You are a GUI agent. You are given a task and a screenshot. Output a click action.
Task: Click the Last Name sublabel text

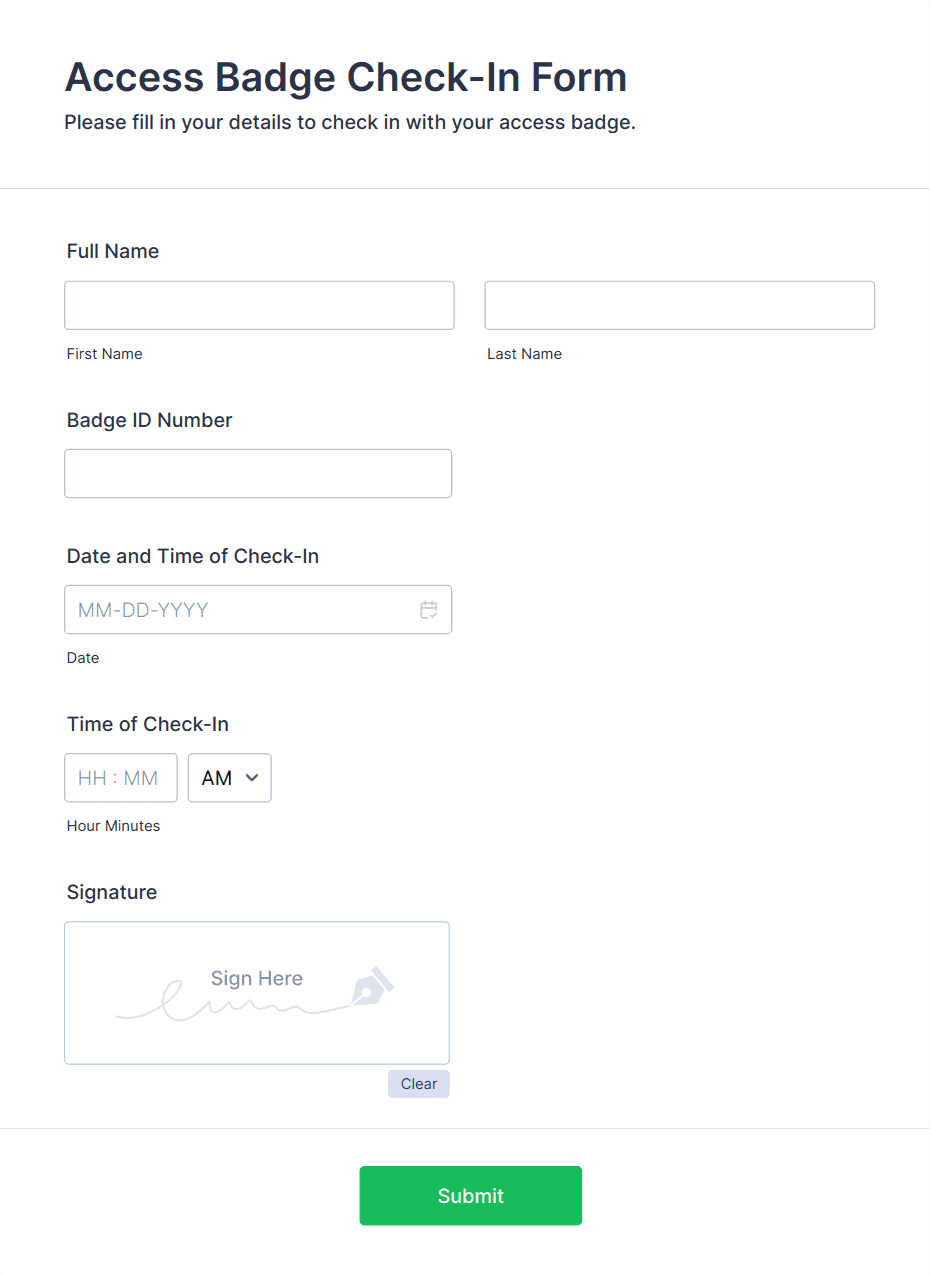click(x=524, y=354)
